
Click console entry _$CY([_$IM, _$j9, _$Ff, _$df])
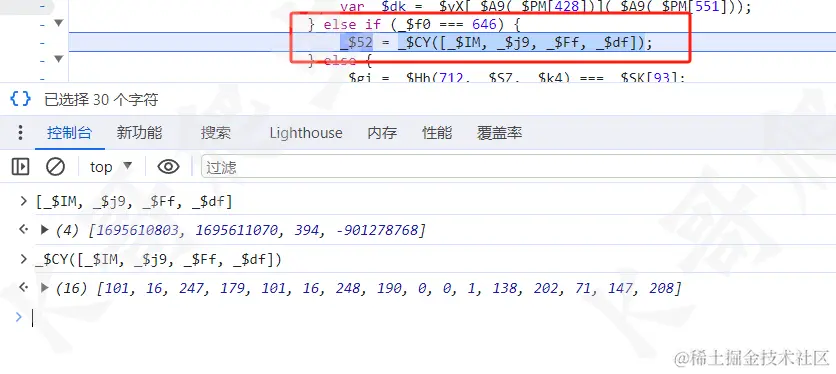tap(158, 260)
